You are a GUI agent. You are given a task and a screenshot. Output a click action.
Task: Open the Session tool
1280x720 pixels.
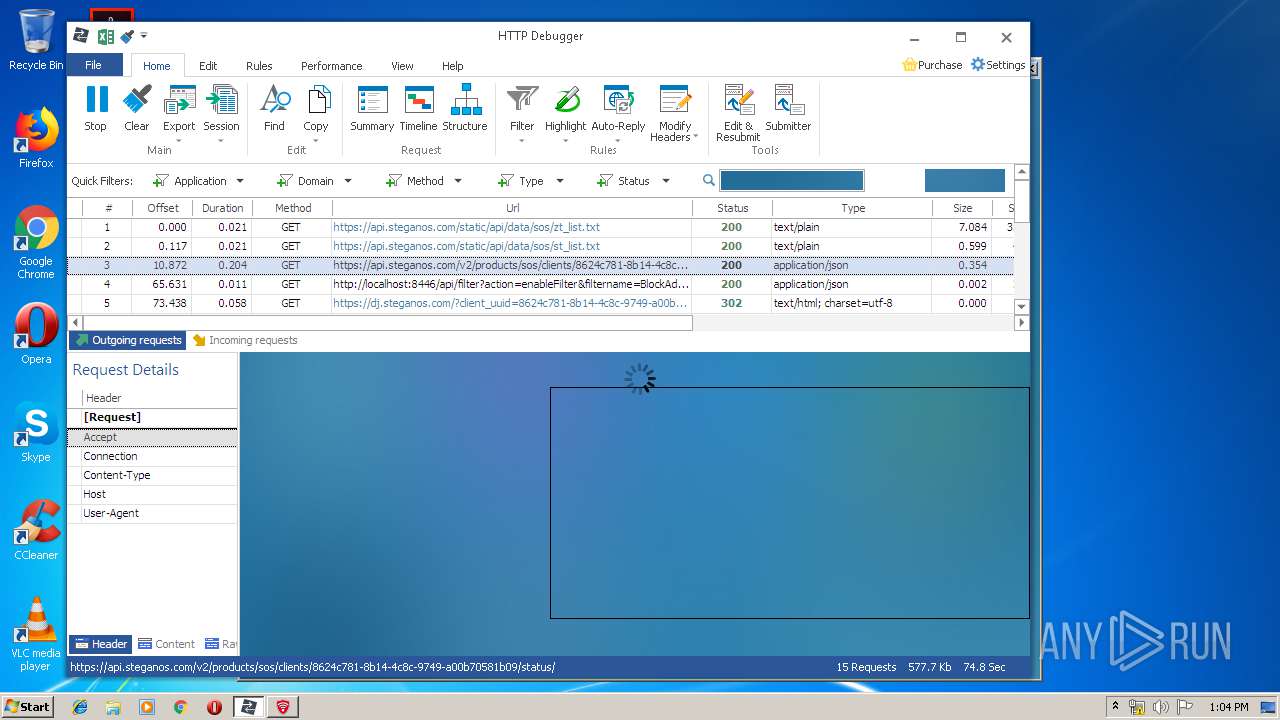pyautogui.click(x=221, y=115)
